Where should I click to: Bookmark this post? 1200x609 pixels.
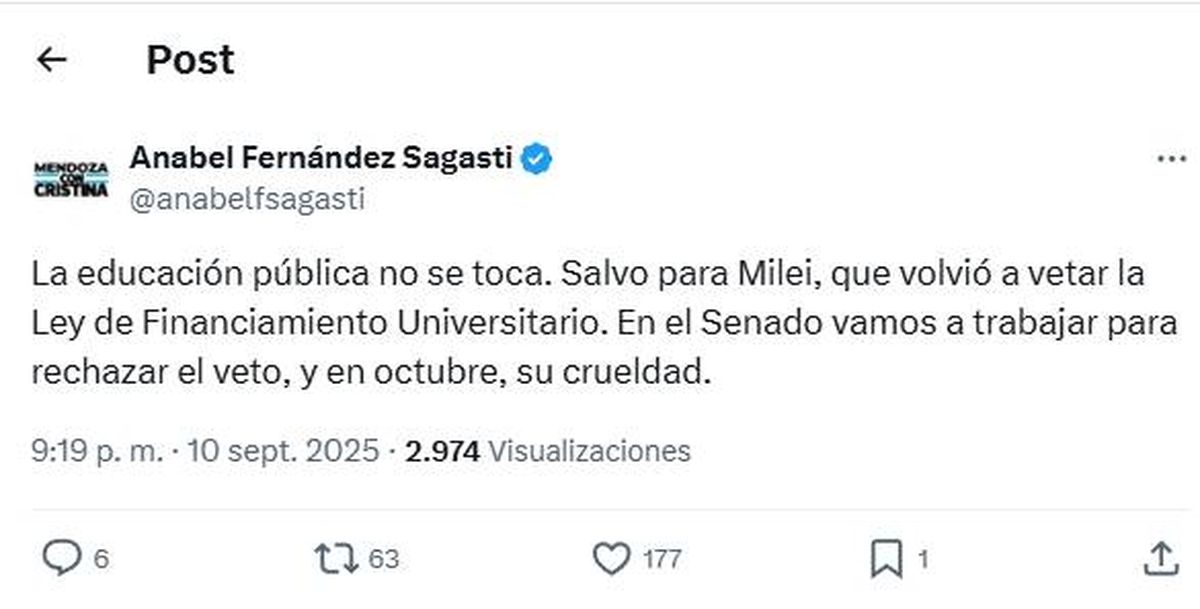(886, 558)
